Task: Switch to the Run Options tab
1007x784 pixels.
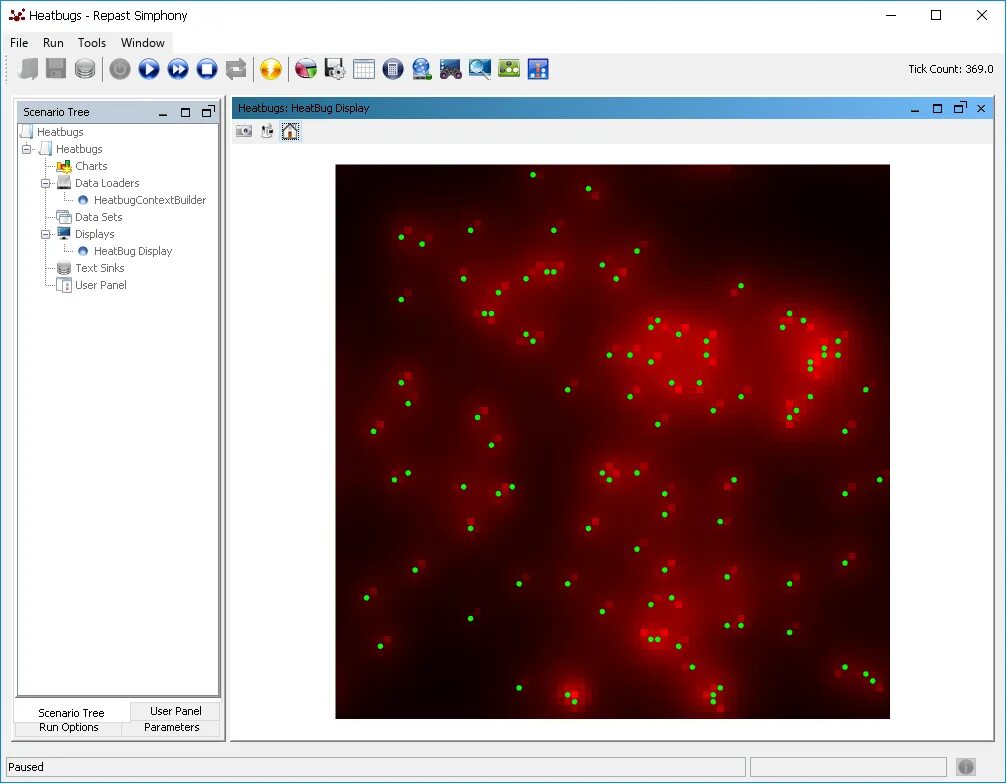Action: click(x=68, y=727)
